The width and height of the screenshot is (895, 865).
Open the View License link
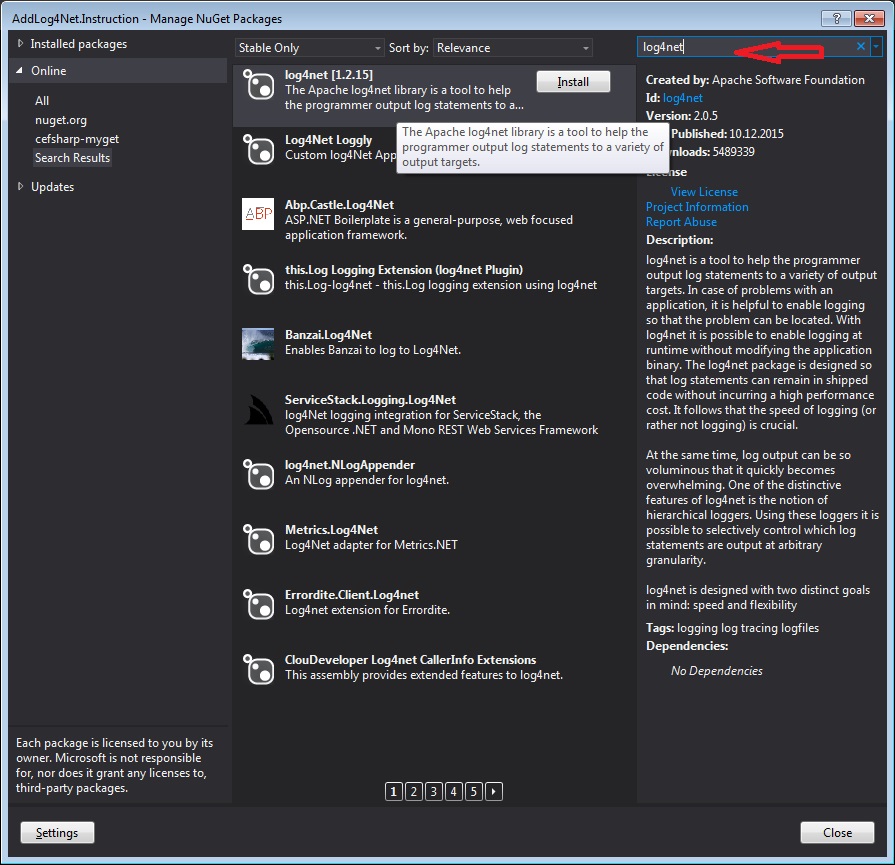(x=704, y=192)
